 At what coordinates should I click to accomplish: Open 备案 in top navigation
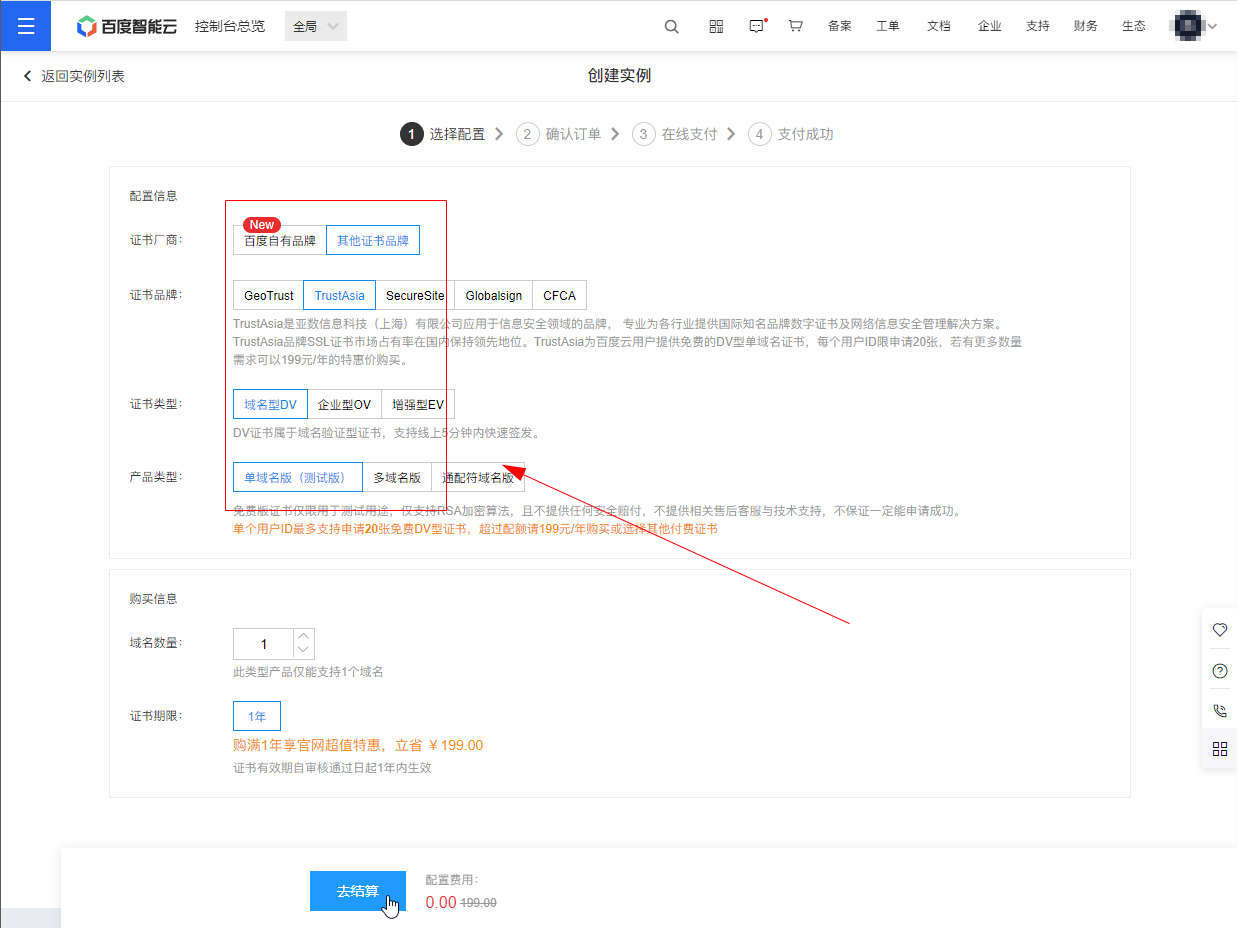[x=840, y=26]
